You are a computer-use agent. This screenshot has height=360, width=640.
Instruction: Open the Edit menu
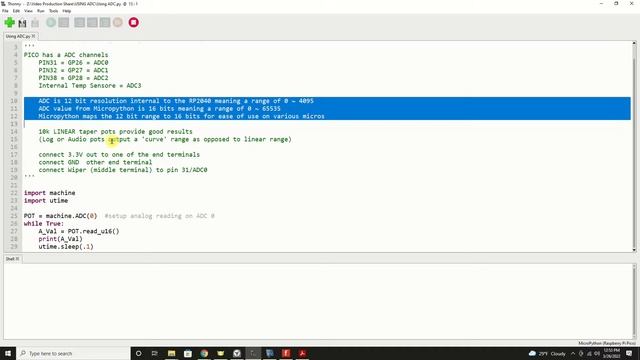pos(16,11)
